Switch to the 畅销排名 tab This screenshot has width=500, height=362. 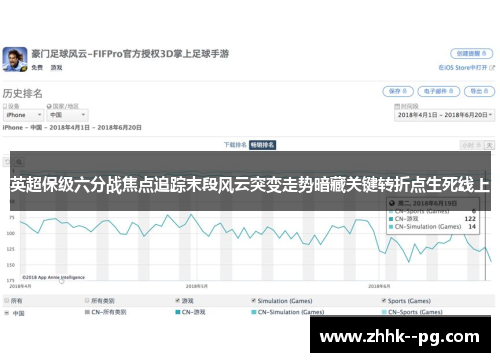click(x=262, y=145)
